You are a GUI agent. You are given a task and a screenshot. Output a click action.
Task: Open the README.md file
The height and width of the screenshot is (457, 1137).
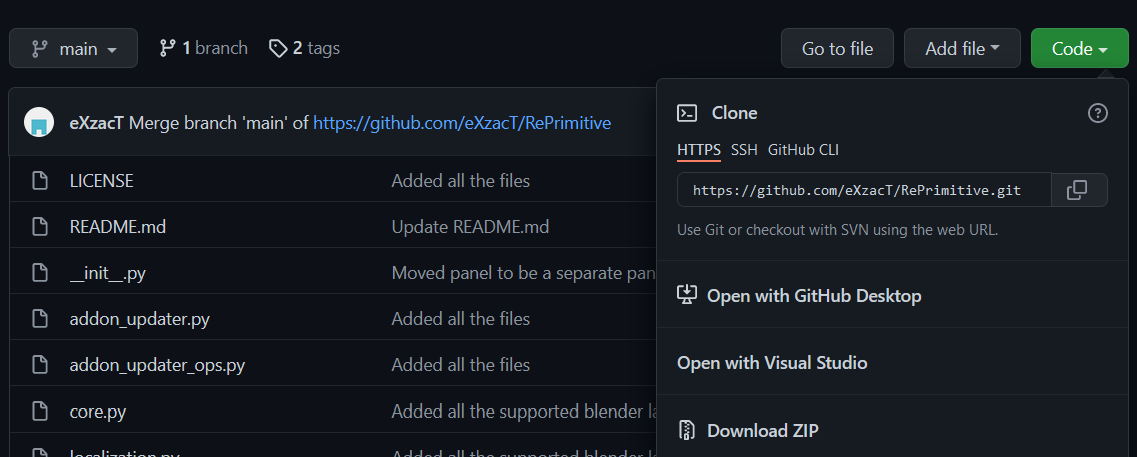pyautogui.click(x=118, y=227)
